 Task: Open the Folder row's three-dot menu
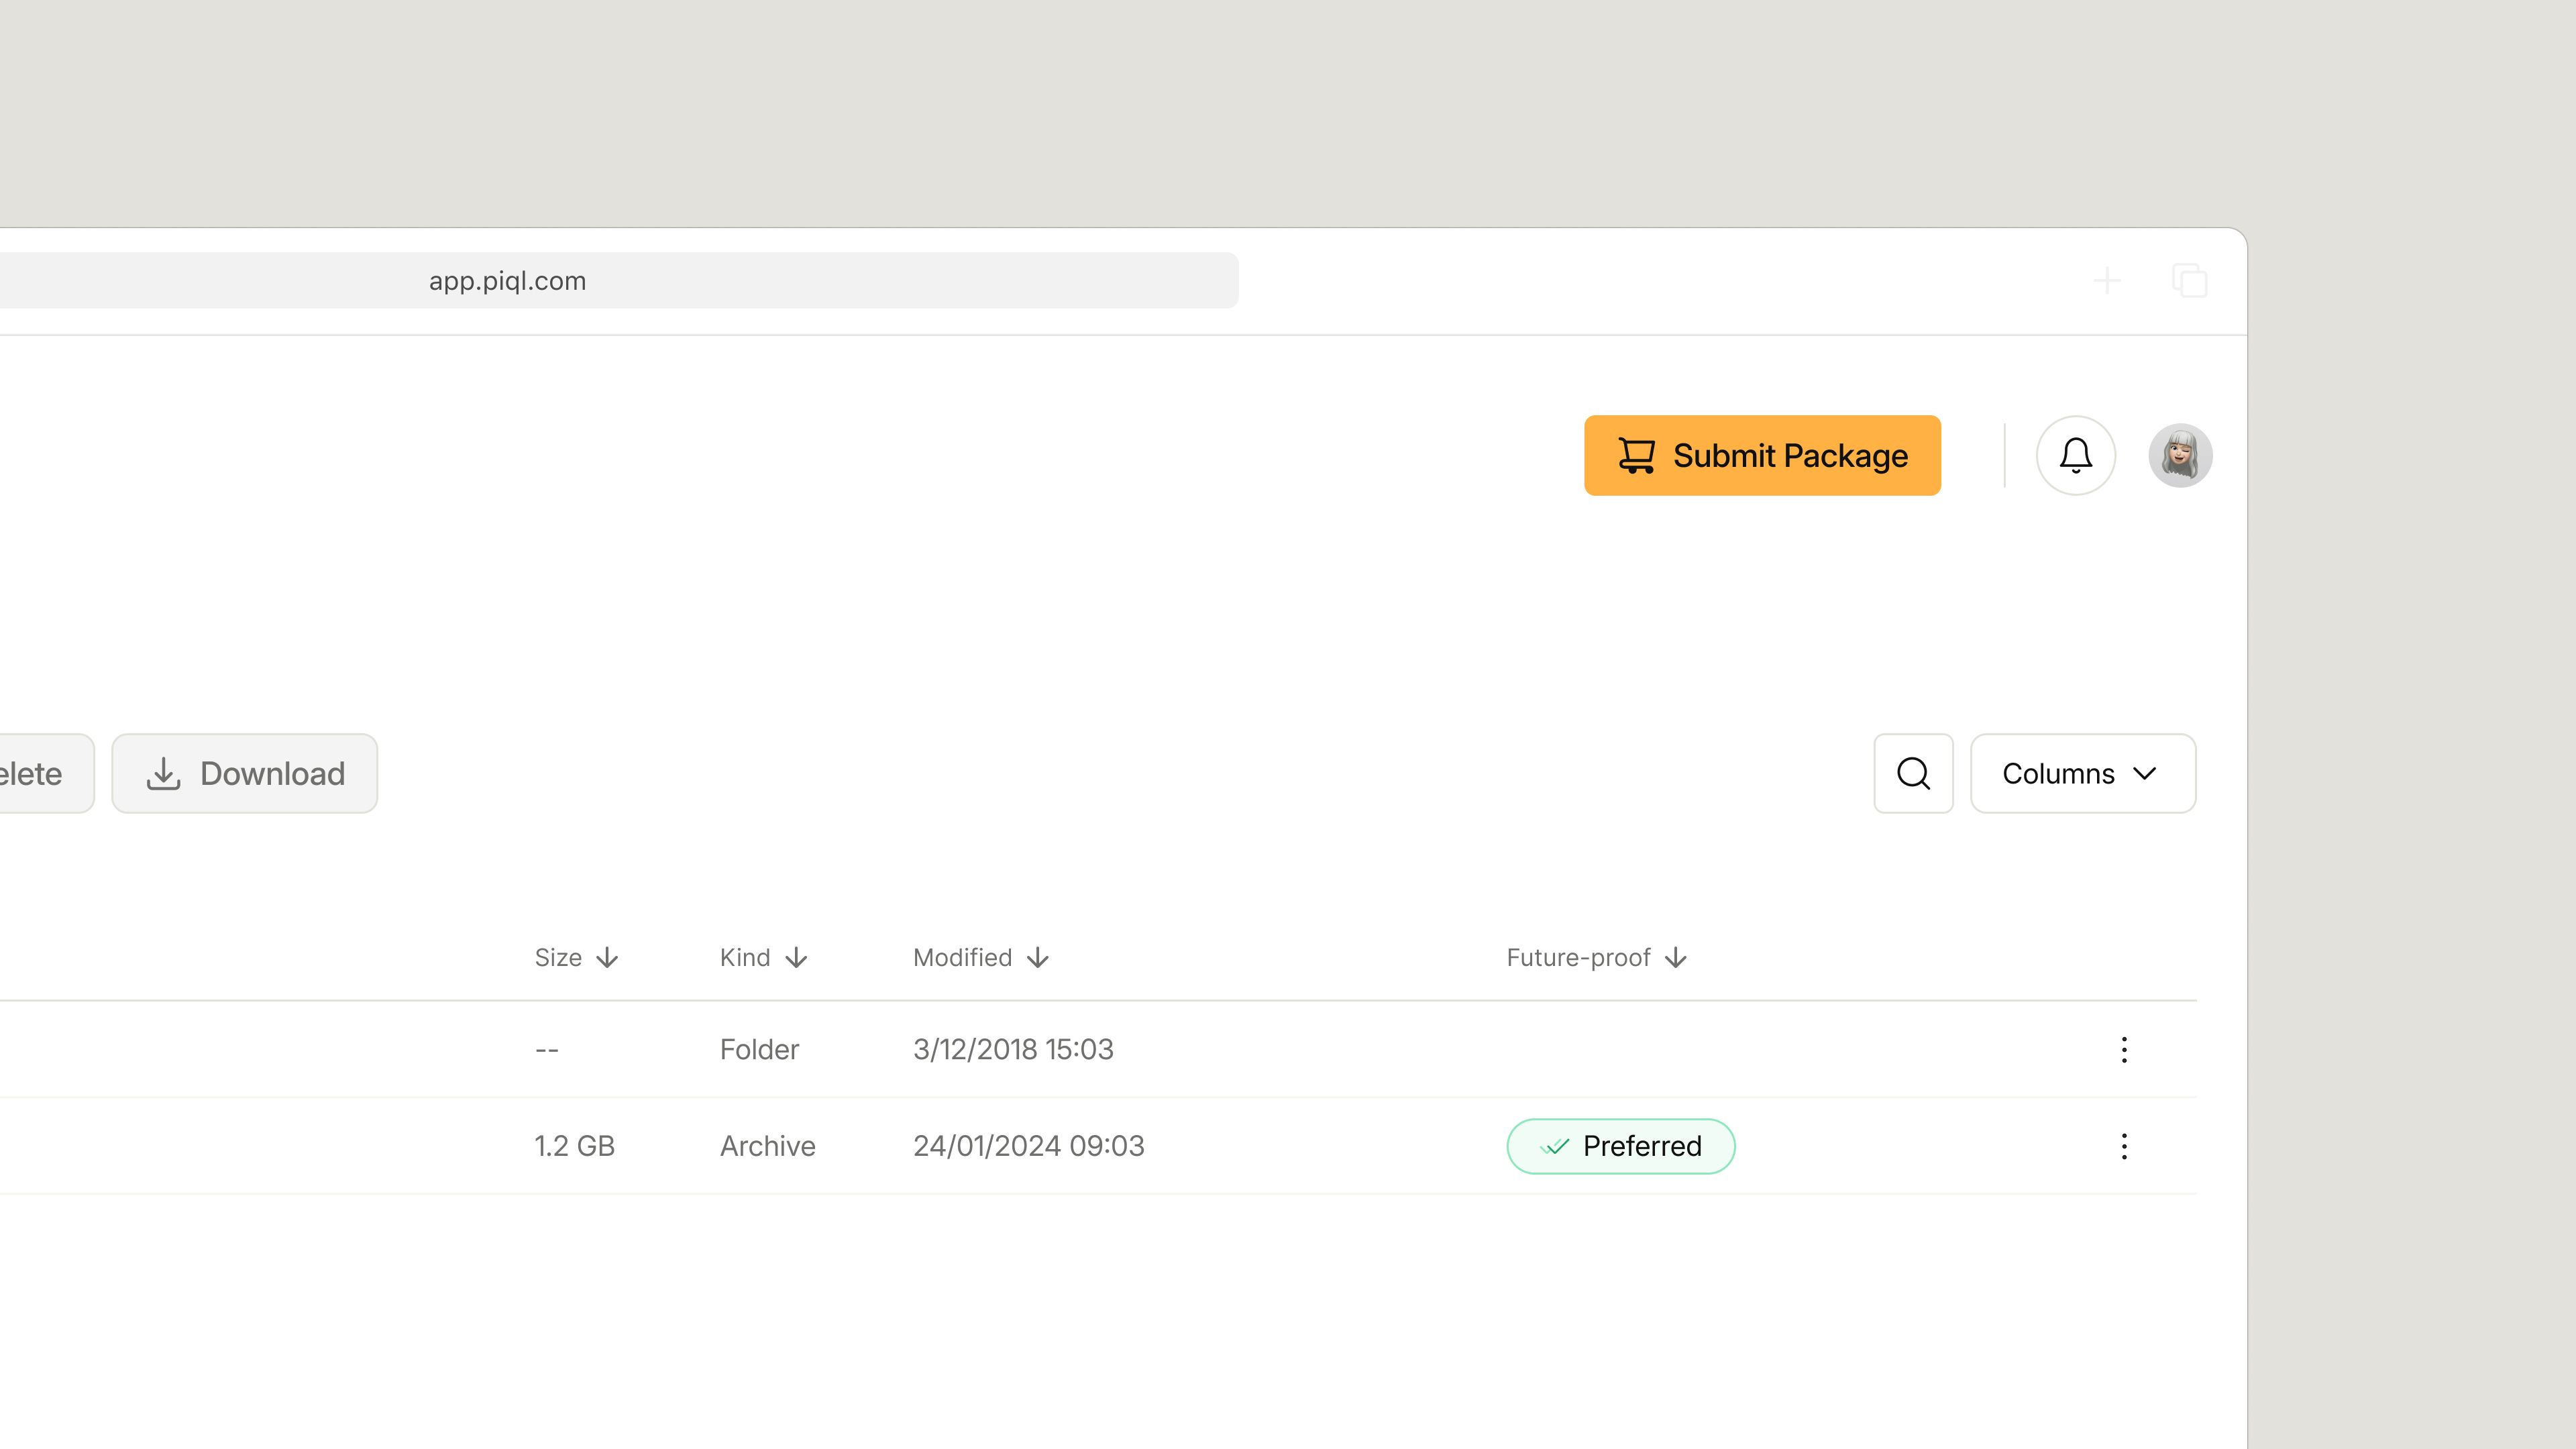coord(2124,1049)
